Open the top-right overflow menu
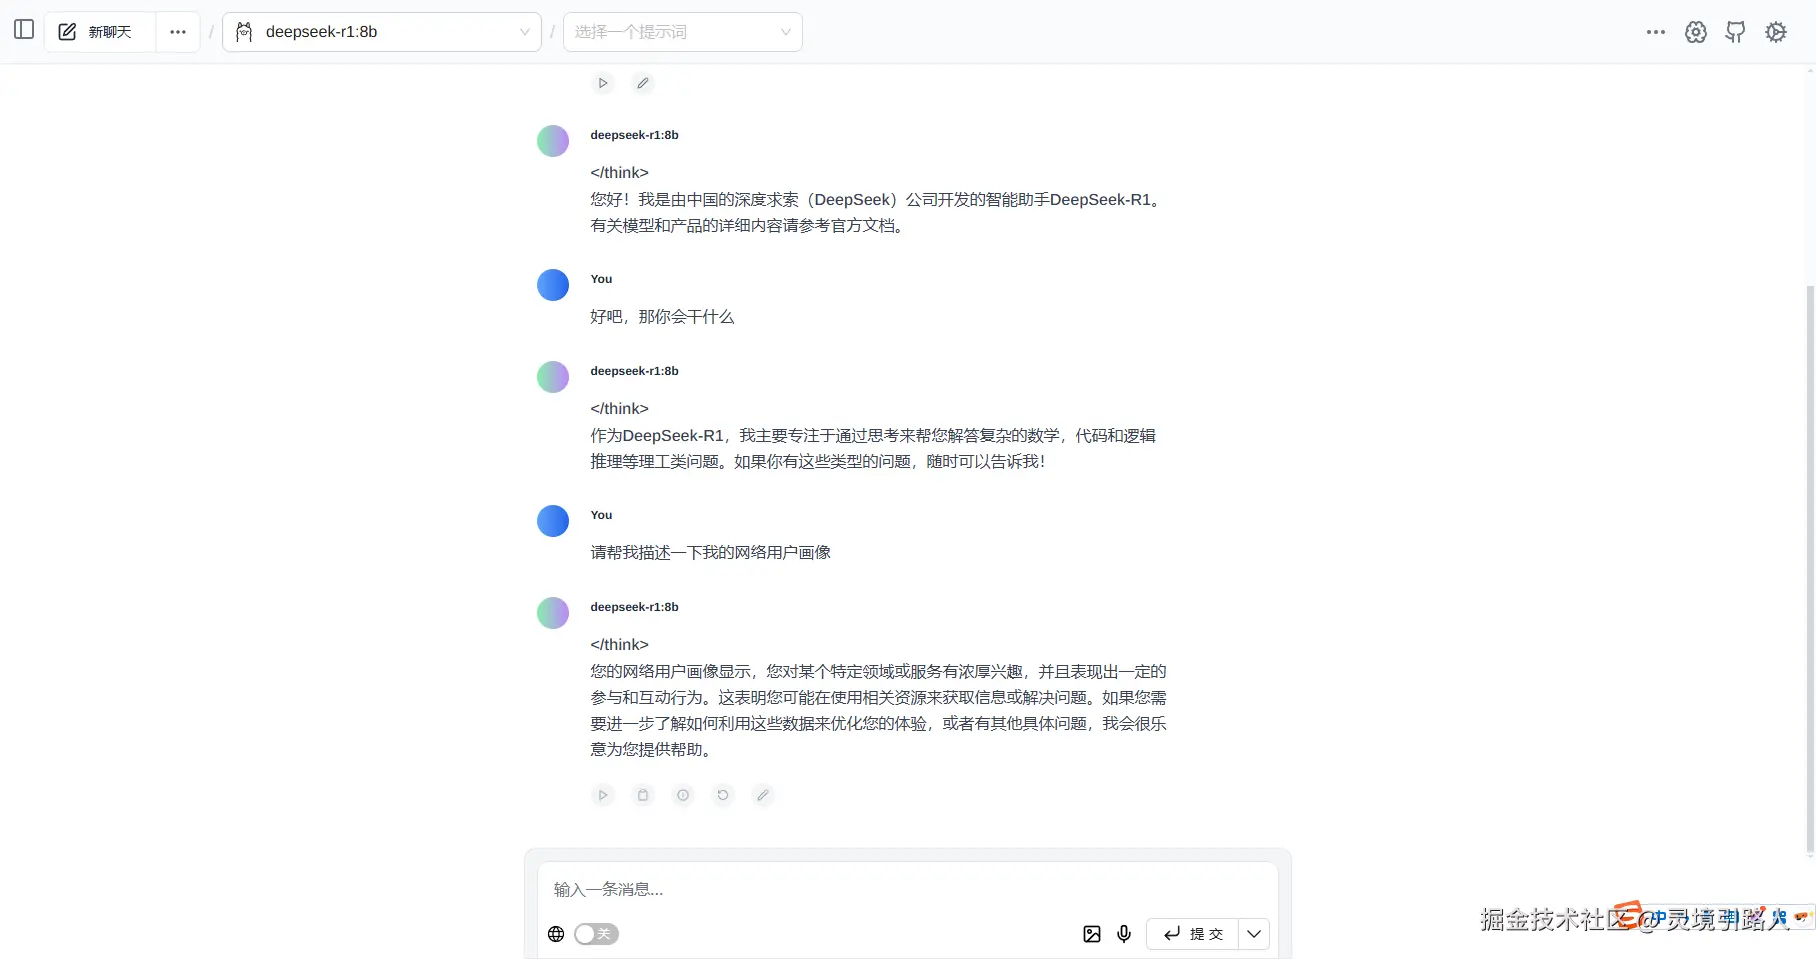The image size is (1816, 959). [x=1656, y=32]
